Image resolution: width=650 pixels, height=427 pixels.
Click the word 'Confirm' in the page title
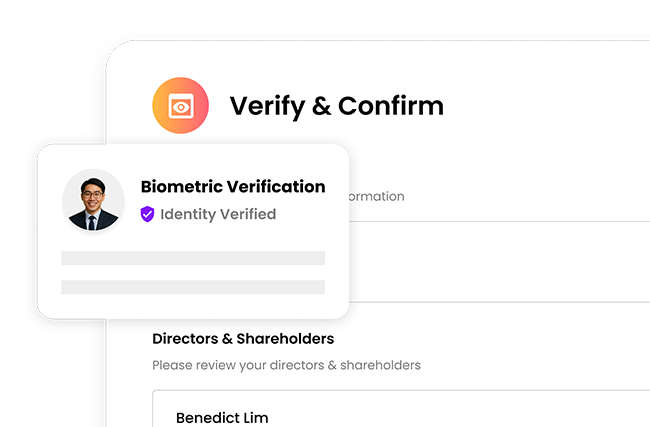(391, 106)
